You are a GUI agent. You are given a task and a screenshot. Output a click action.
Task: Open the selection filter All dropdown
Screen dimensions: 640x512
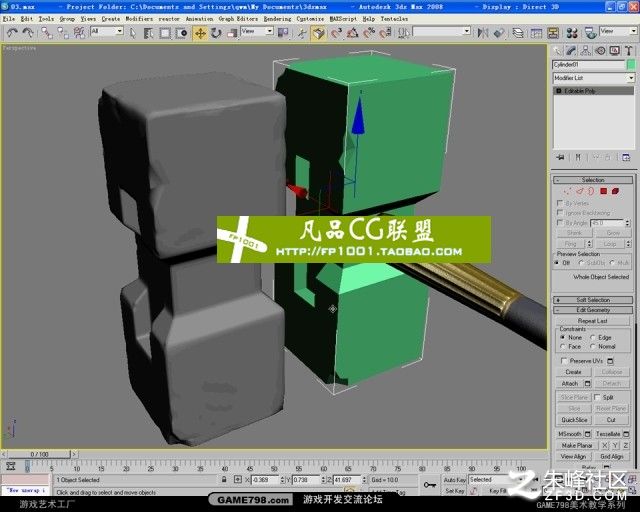107,31
